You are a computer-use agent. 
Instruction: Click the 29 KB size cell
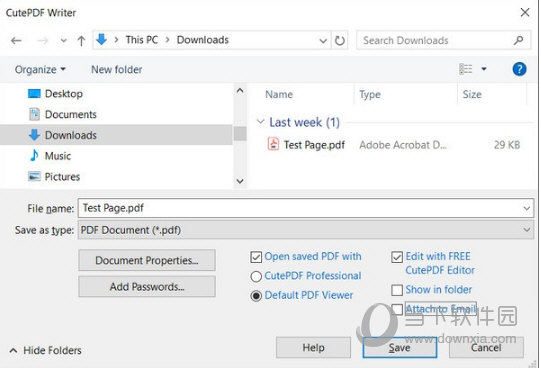(506, 145)
